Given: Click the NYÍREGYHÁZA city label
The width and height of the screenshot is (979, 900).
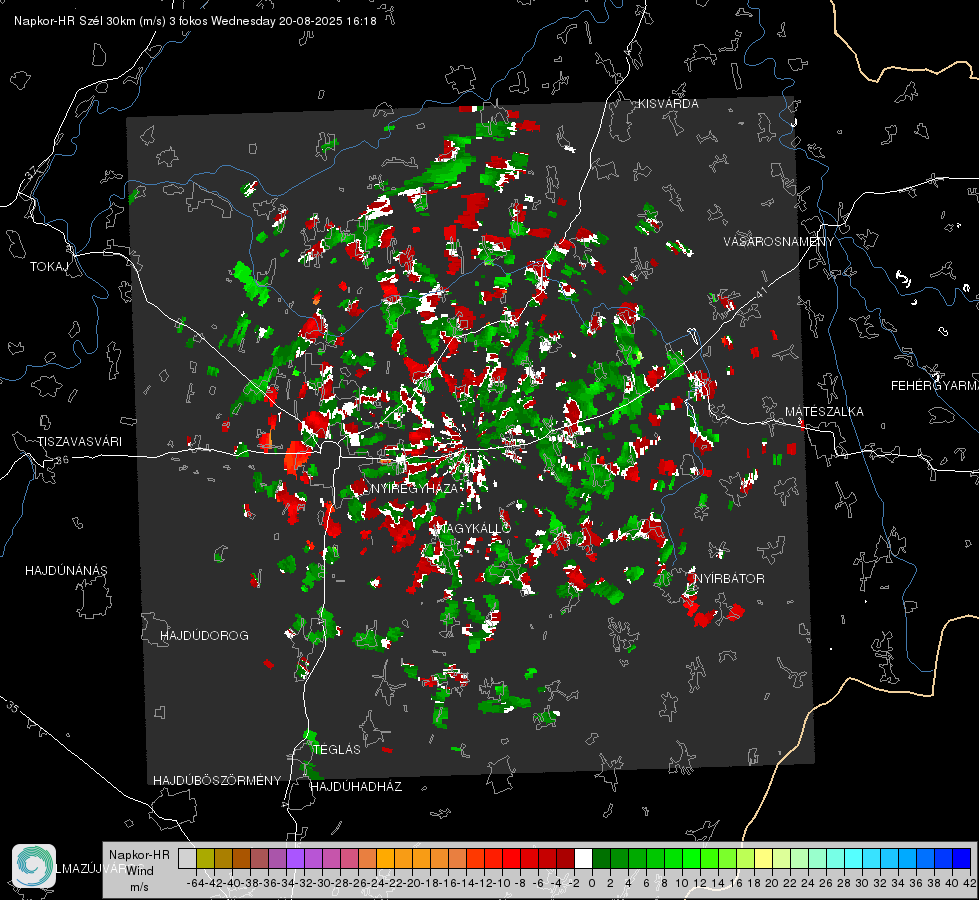Looking at the screenshot, I should coord(415,488).
